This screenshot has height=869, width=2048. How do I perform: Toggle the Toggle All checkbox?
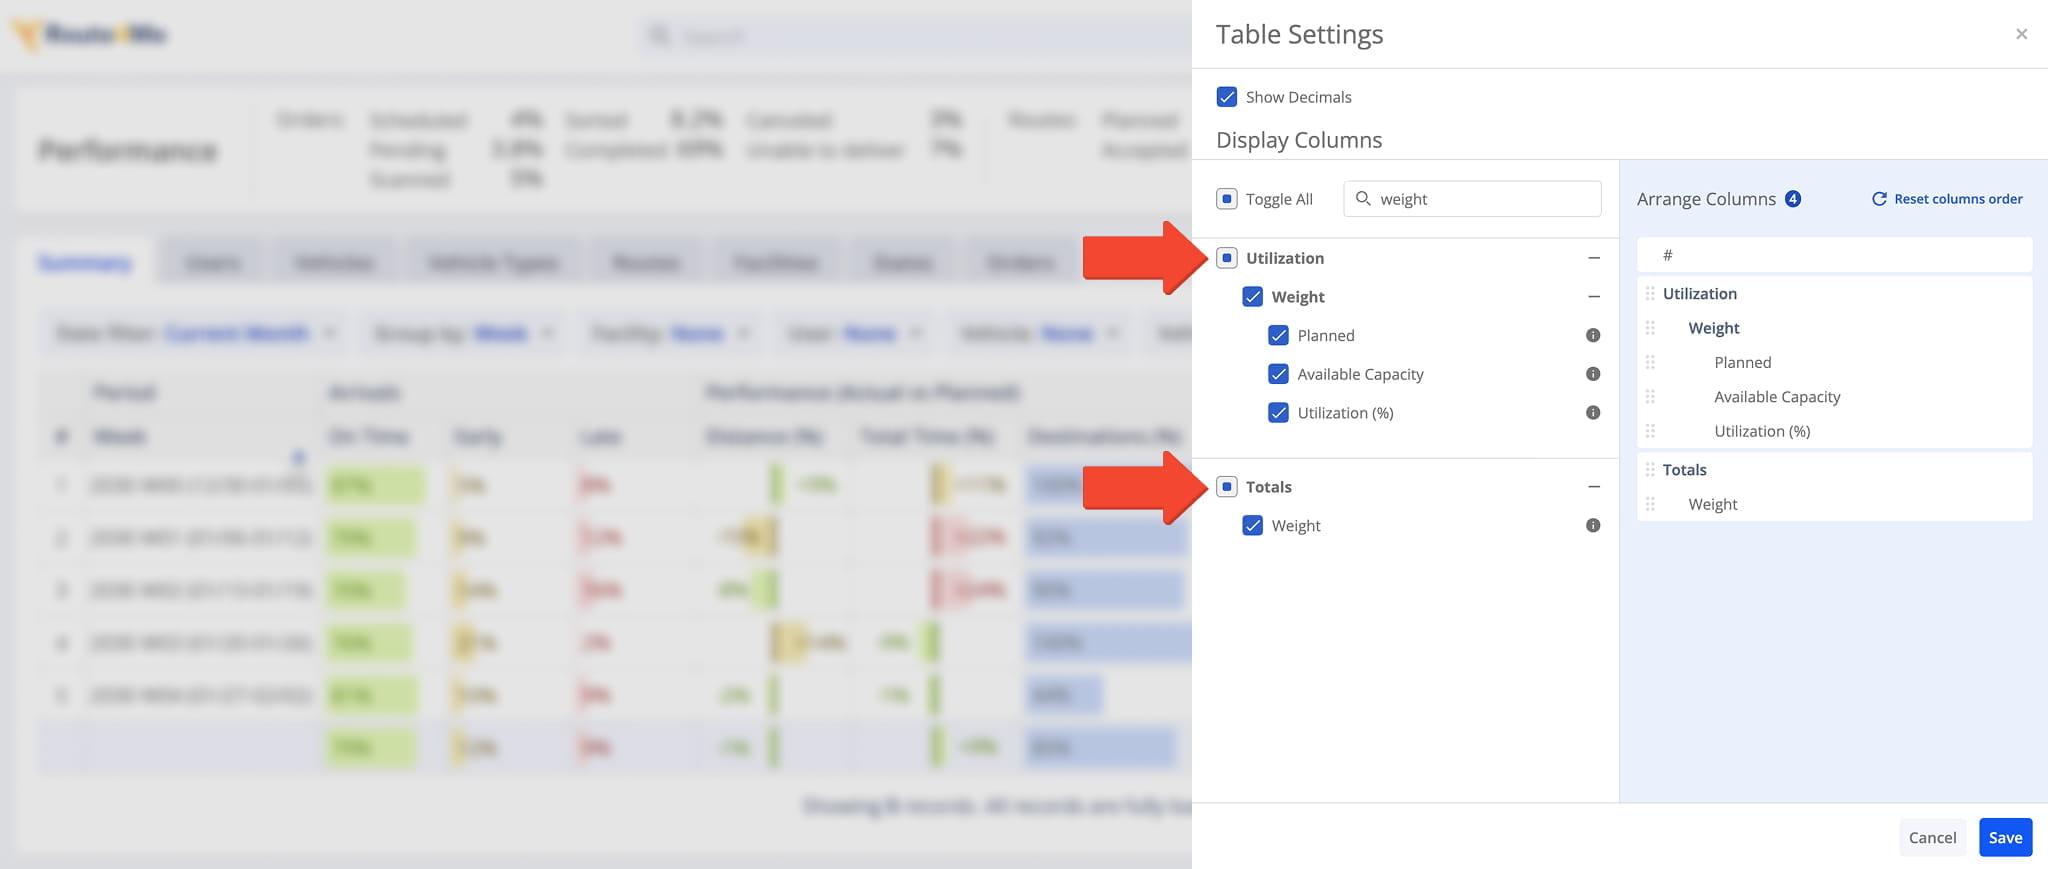1227,199
